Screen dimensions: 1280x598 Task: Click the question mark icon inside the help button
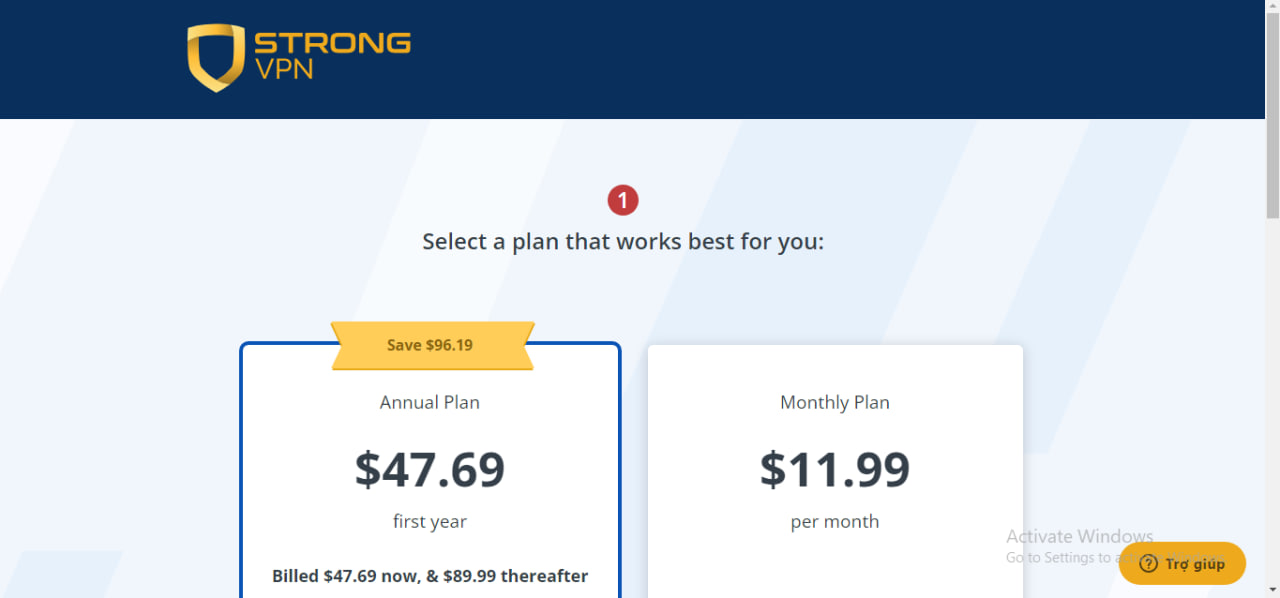1151,563
